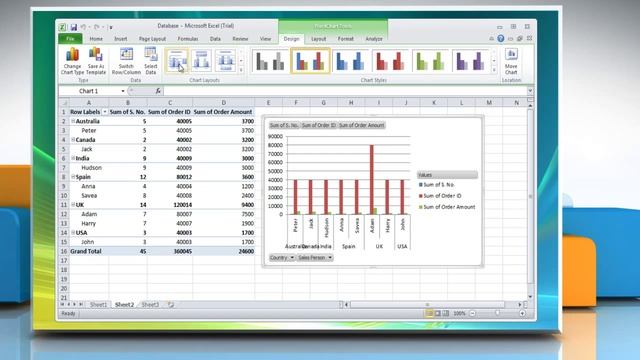
Task: Click the Values legend field button
Action: (x=447, y=175)
